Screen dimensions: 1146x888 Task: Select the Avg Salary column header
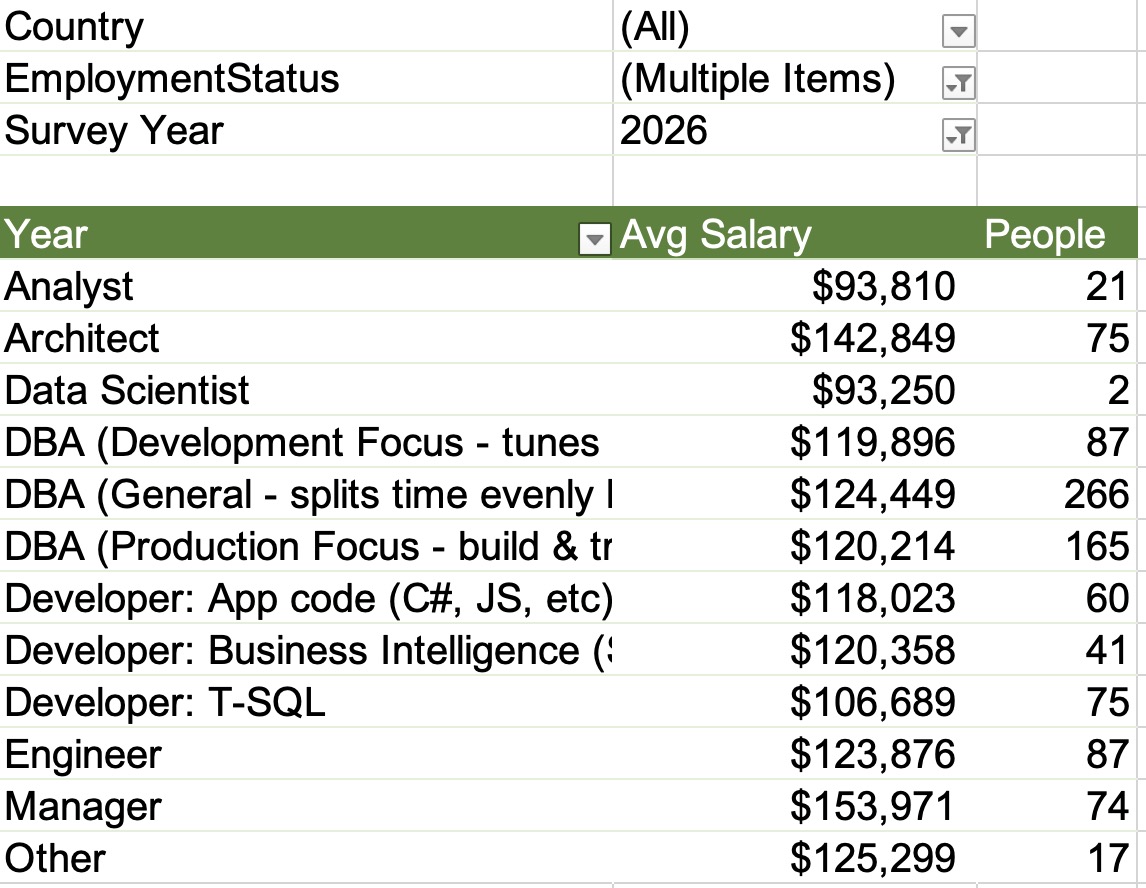[x=716, y=234]
